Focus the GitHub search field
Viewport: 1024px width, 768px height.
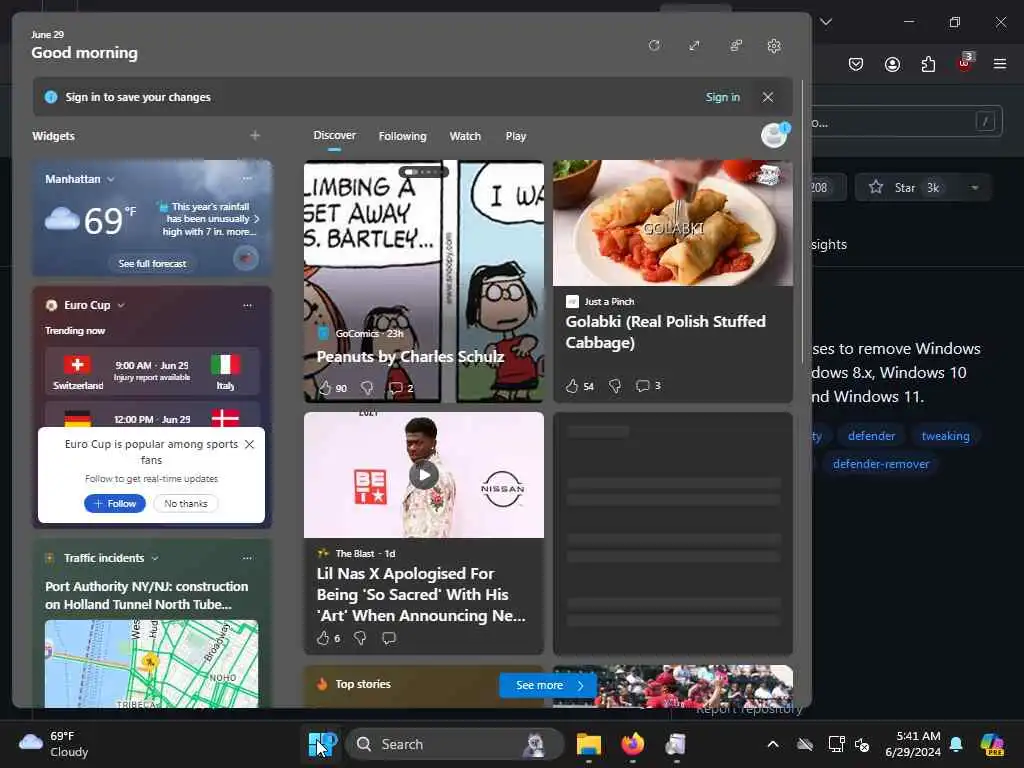pos(906,122)
